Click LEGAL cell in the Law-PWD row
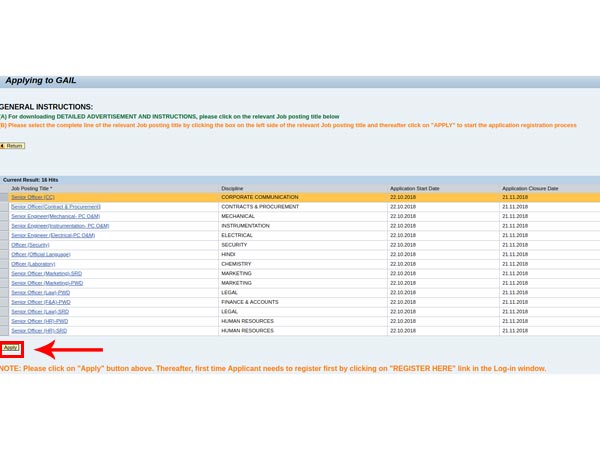 click(x=230, y=293)
